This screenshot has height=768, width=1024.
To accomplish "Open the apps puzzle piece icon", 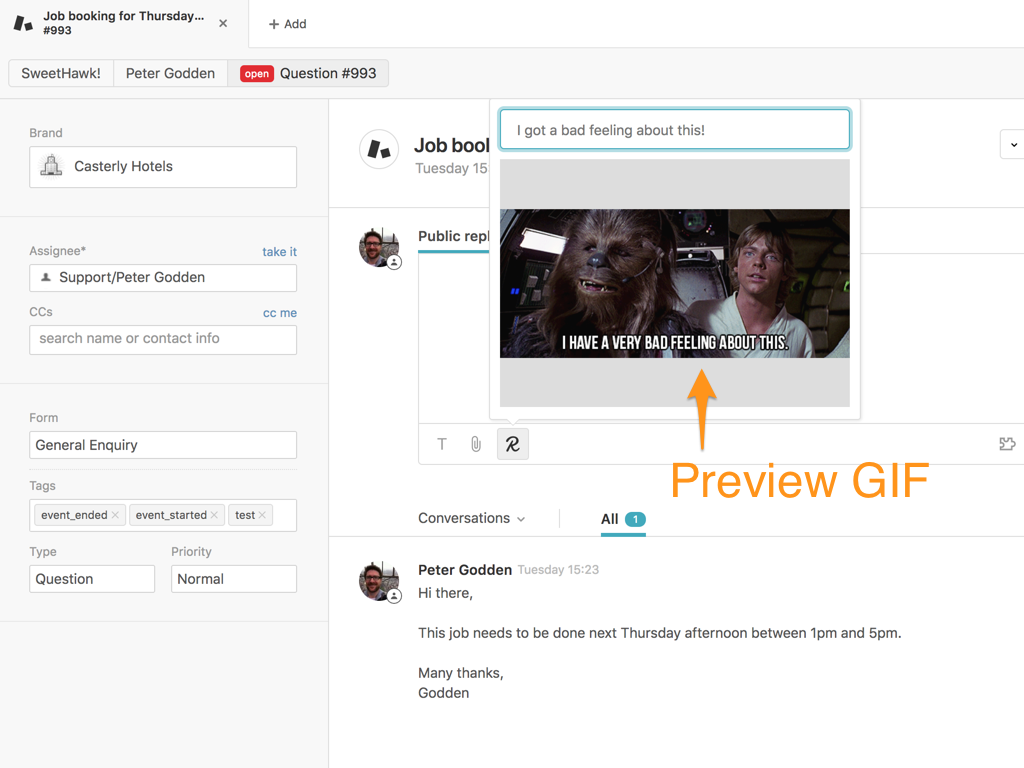I will click(1007, 444).
